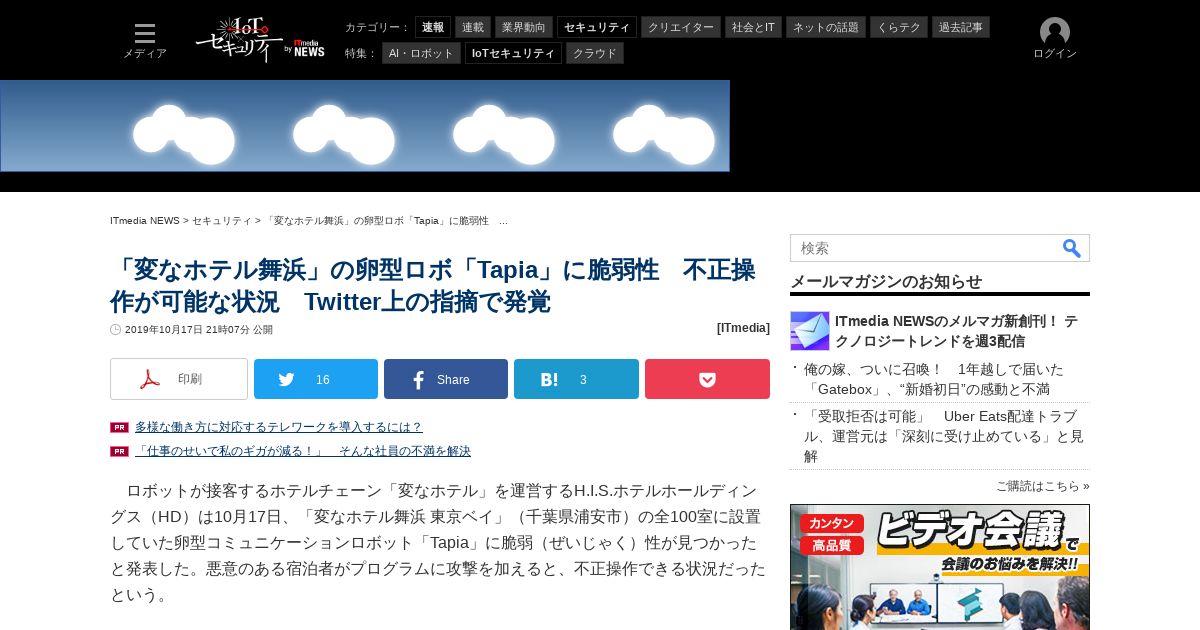The image size is (1200, 630).
Task: Select the セキュリティ category
Action: coord(597,27)
